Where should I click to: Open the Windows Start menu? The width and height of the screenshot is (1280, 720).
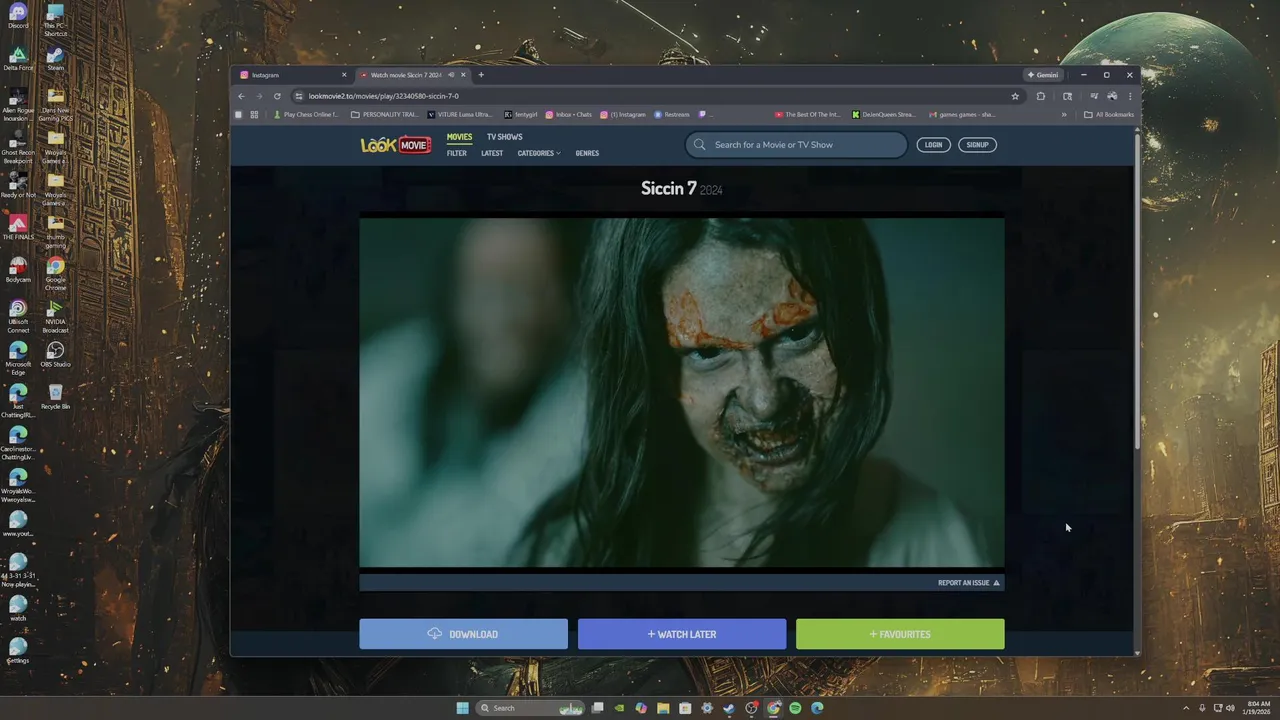click(x=462, y=708)
